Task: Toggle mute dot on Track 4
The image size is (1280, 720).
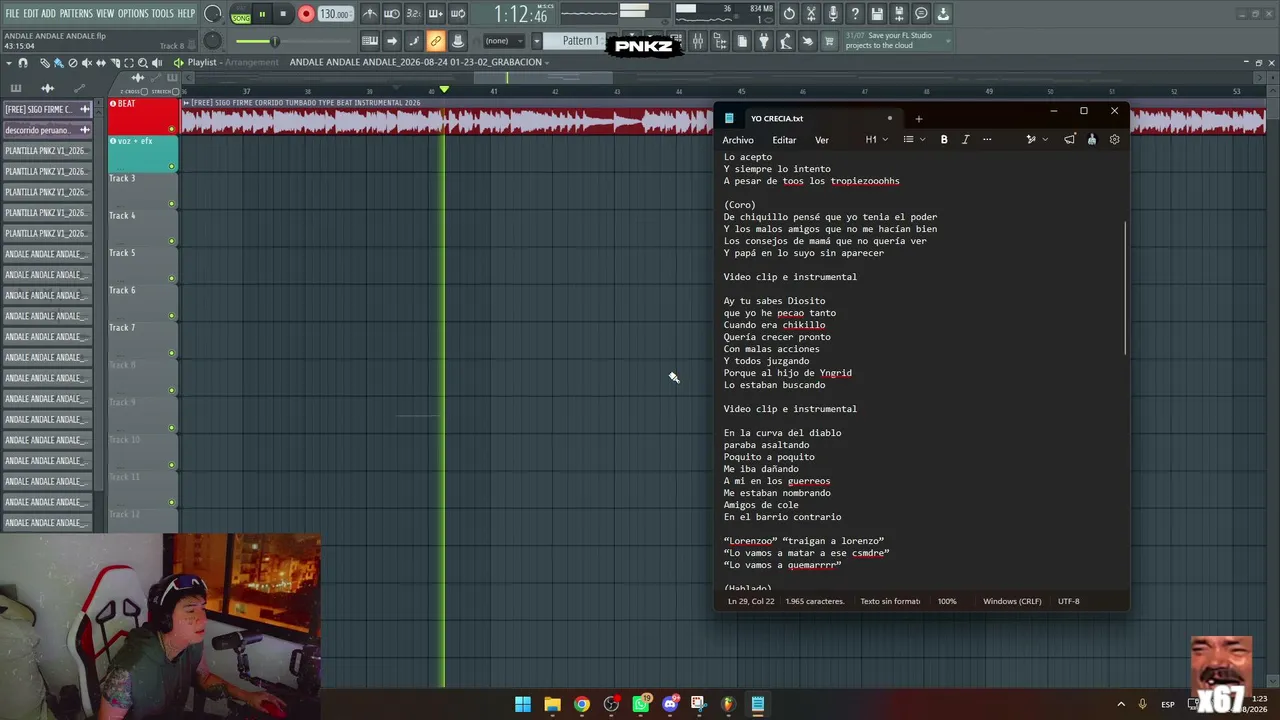Action: click(172, 241)
